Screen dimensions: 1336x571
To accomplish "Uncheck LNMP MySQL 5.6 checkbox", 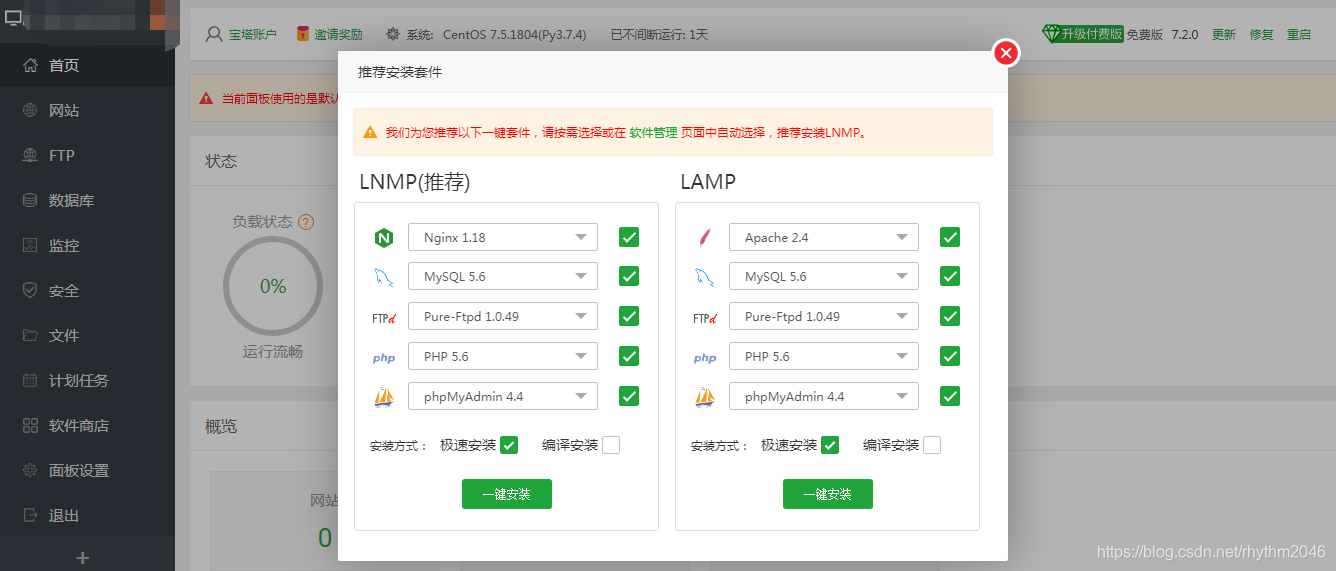I will click(629, 276).
